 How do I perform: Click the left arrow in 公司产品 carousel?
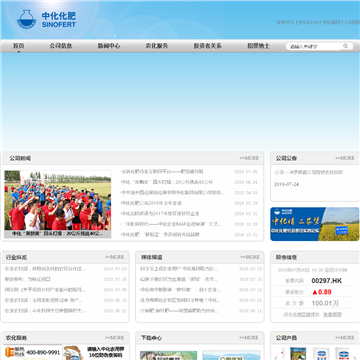click(x=276, y=358)
